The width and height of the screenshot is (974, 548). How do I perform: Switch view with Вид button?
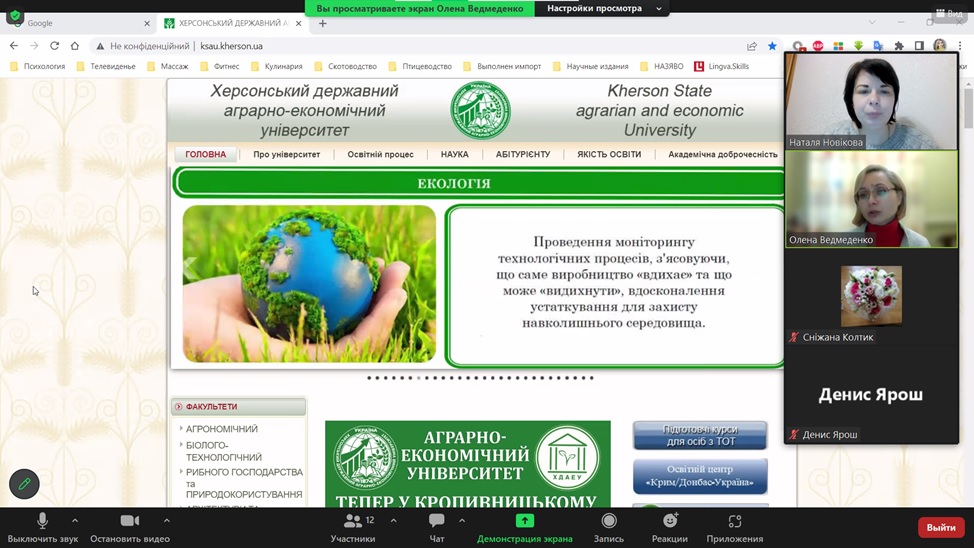tap(949, 13)
